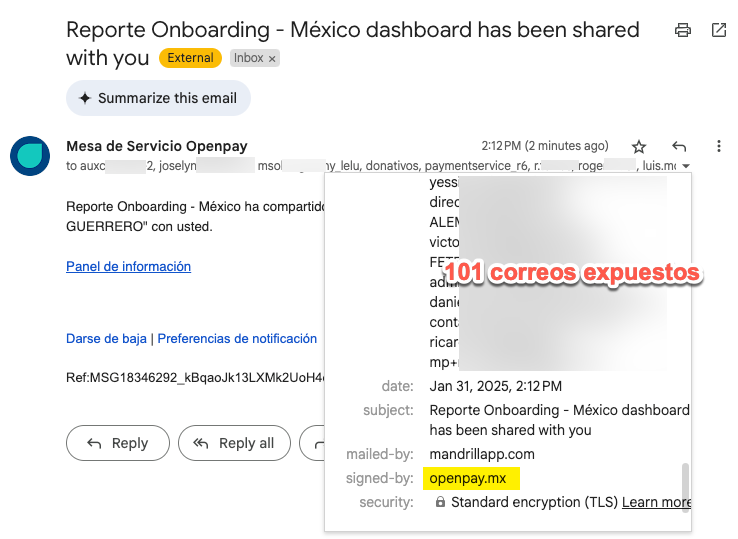Print this email with the printer icon

click(x=682, y=30)
